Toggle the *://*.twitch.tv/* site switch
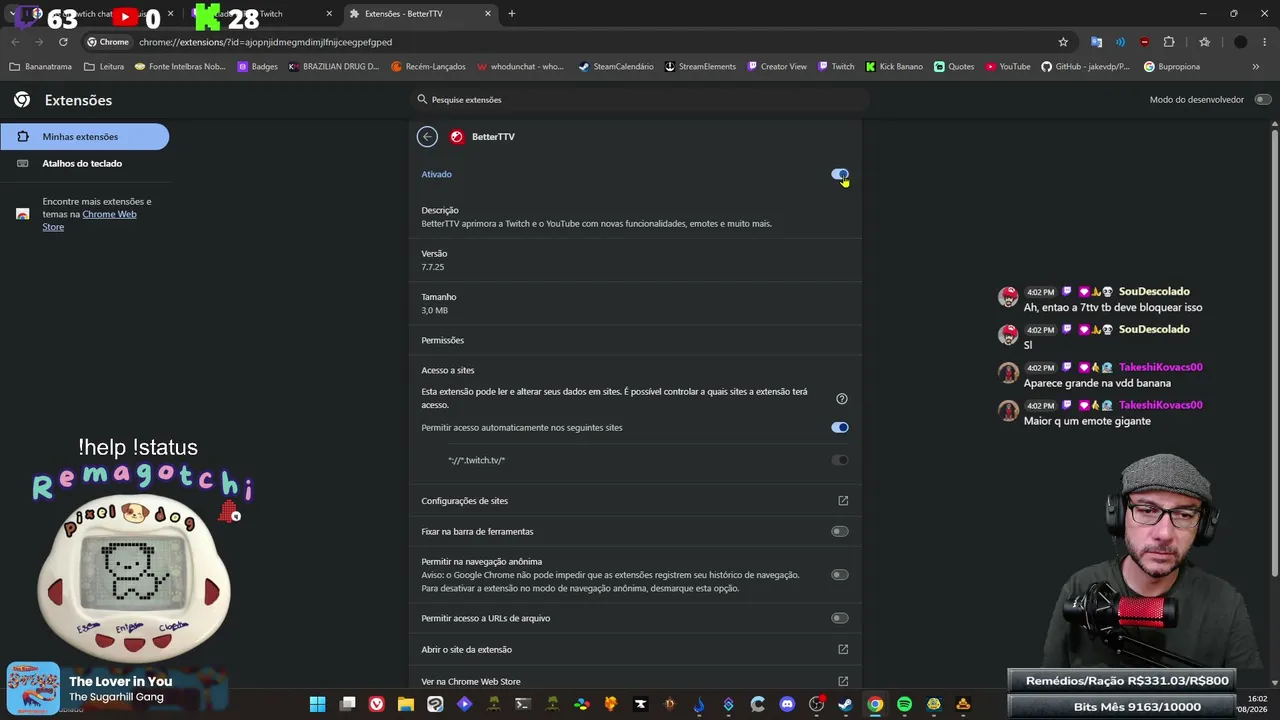1280x720 pixels. pos(840,460)
